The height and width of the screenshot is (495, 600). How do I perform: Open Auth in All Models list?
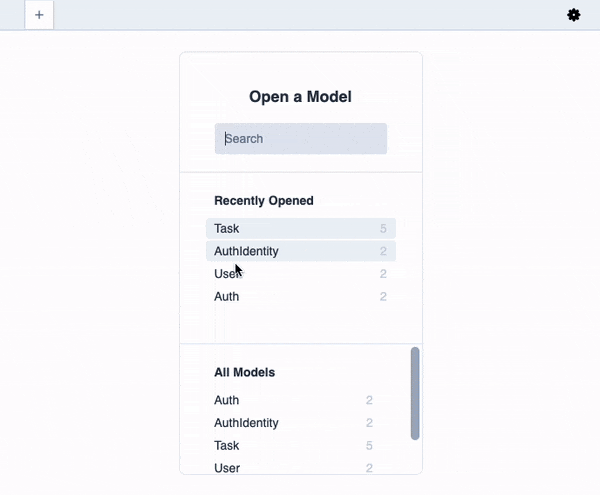[x=227, y=401]
